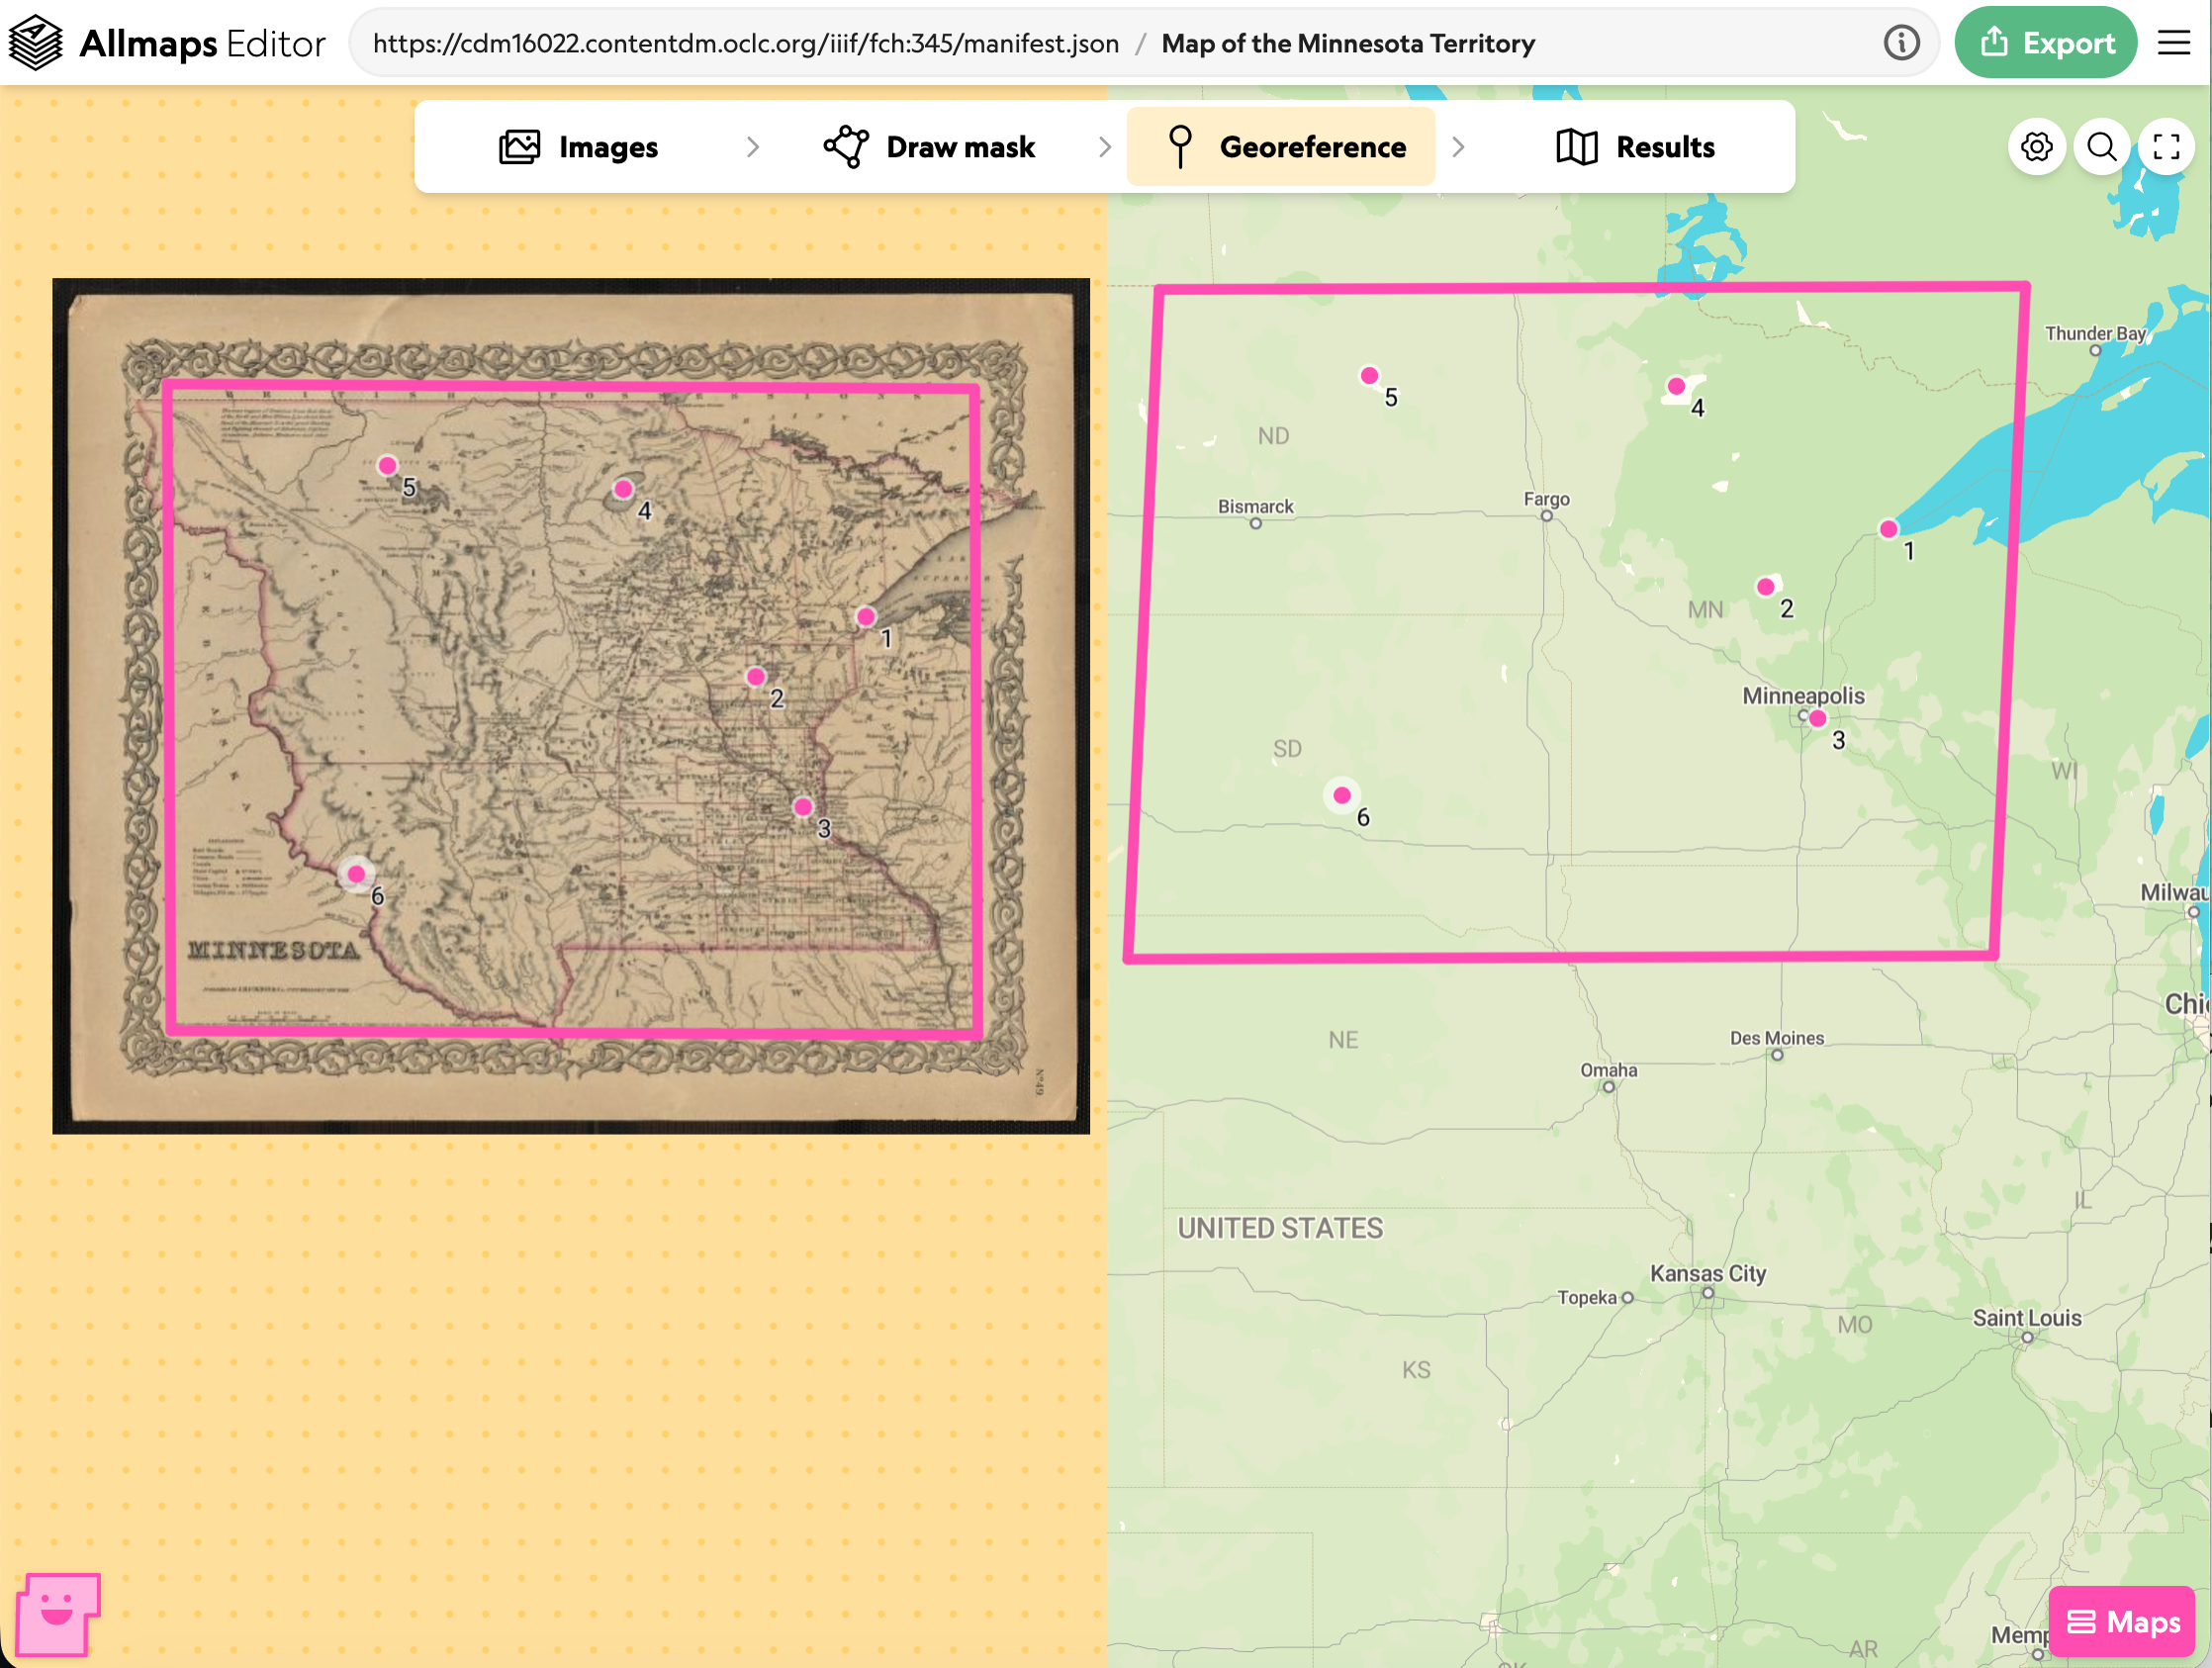Click the Des Moines label on basemap
This screenshot has height=1668, width=2212.
pos(1776,1037)
